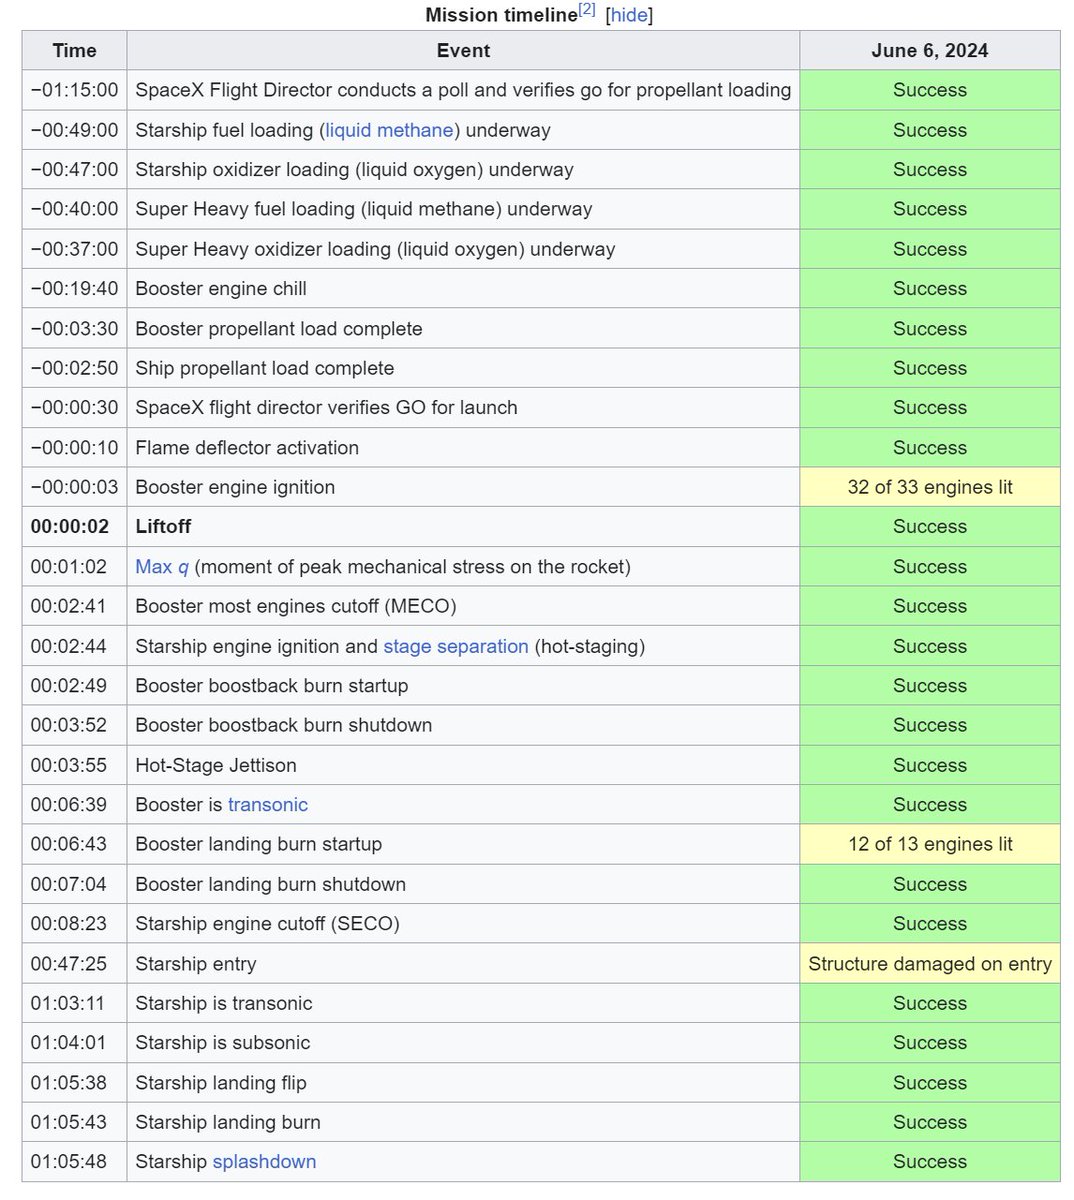
Task: Click the 00:07:04 time cell
Action: pyautogui.click(x=74, y=884)
